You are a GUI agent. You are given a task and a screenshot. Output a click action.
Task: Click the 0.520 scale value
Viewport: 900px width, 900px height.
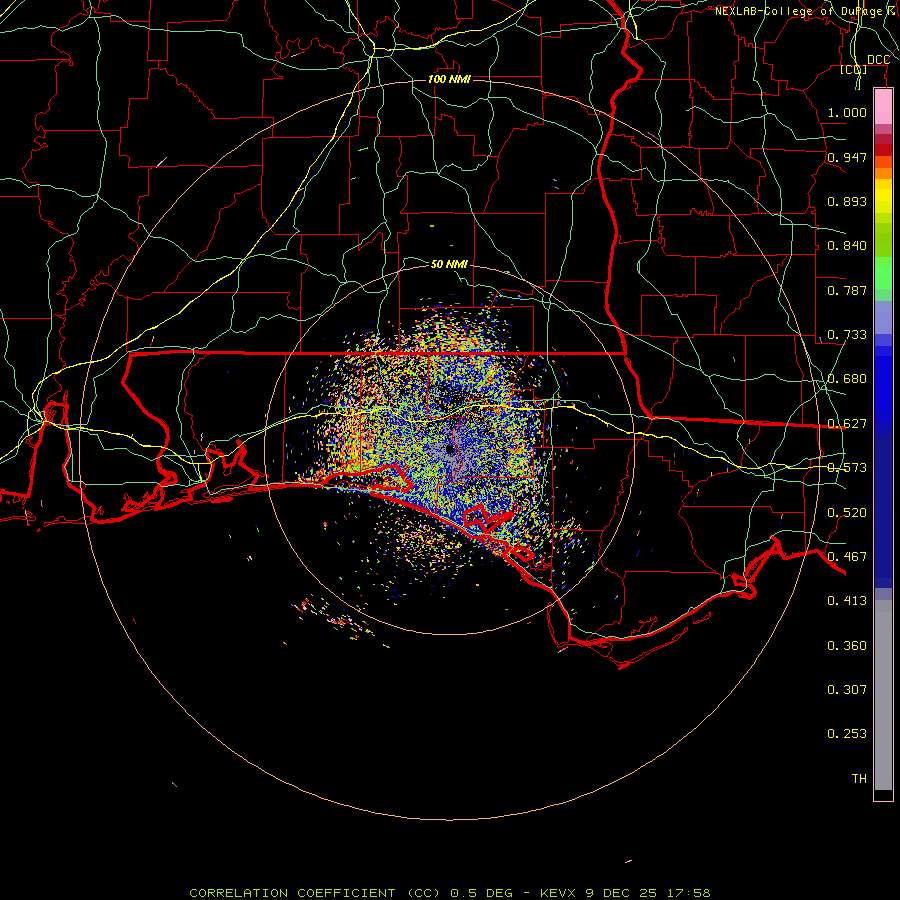click(847, 513)
